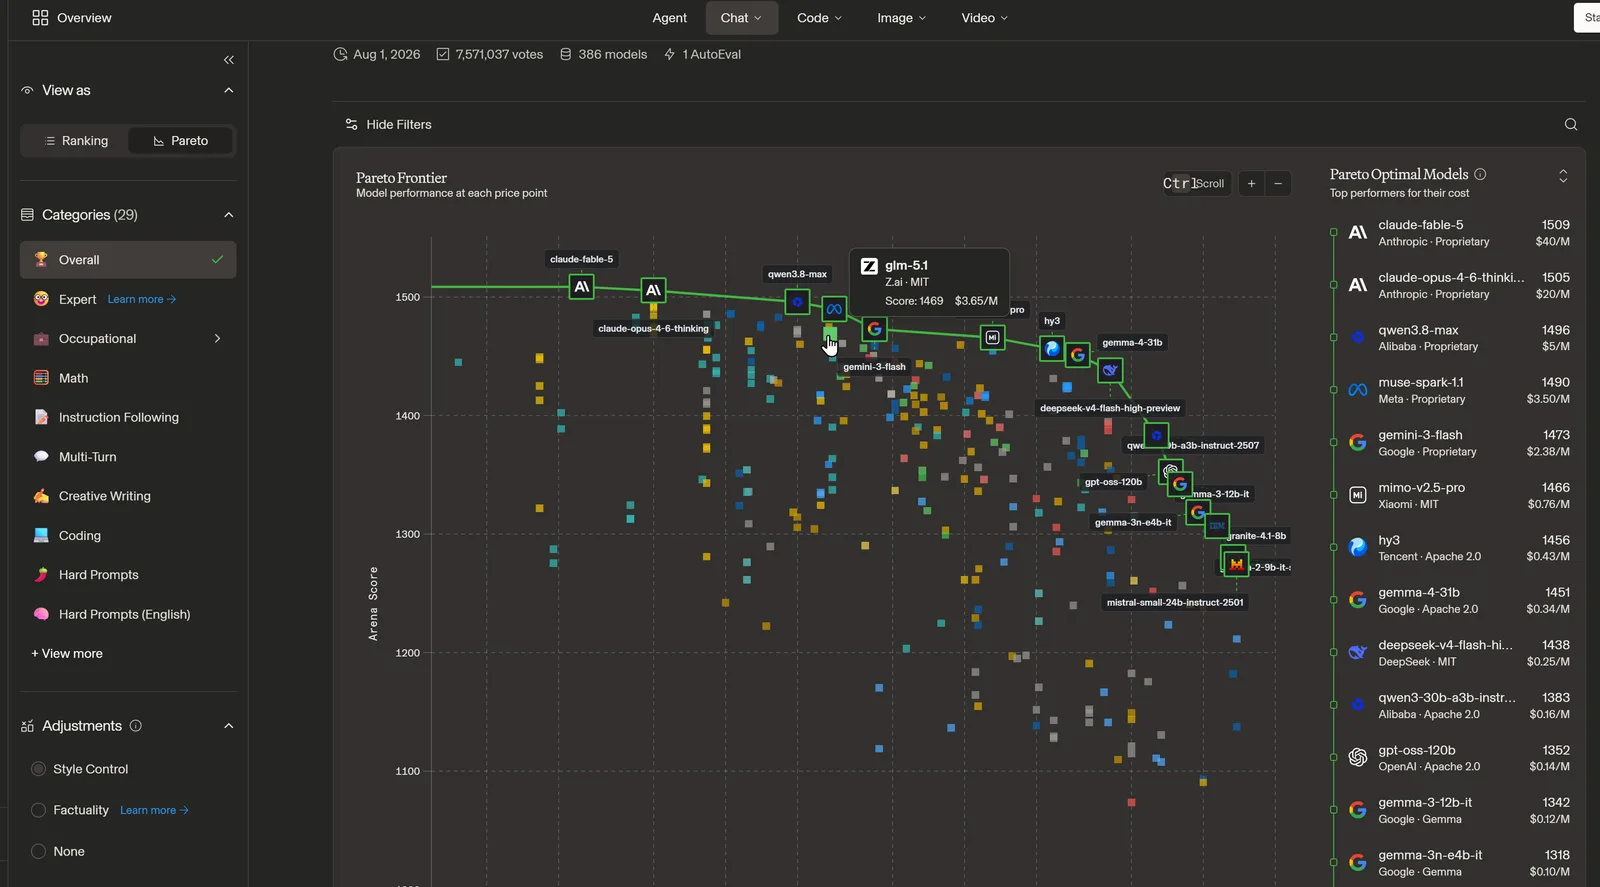
Task: Go to the Overview page
Action: (x=72, y=18)
